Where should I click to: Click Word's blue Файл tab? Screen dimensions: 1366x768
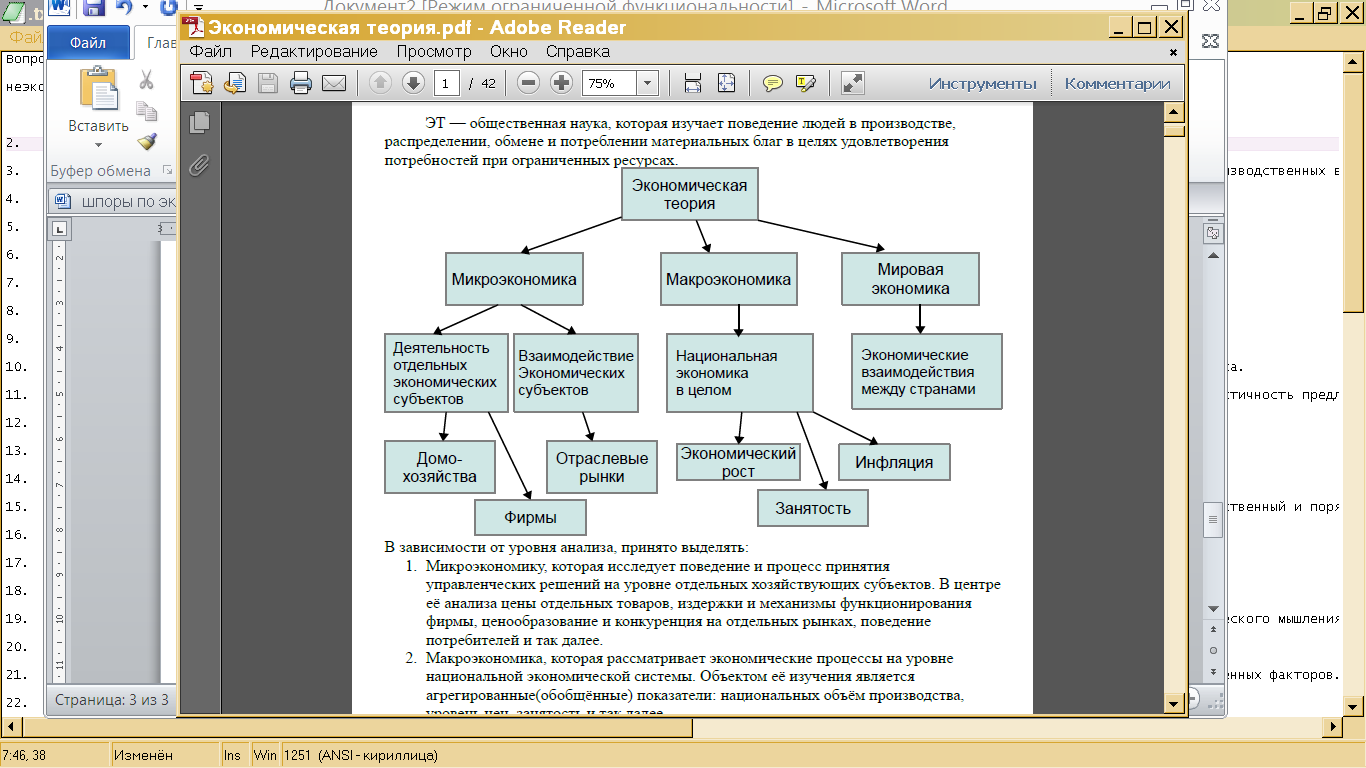pyautogui.click(x=89, y=43)
